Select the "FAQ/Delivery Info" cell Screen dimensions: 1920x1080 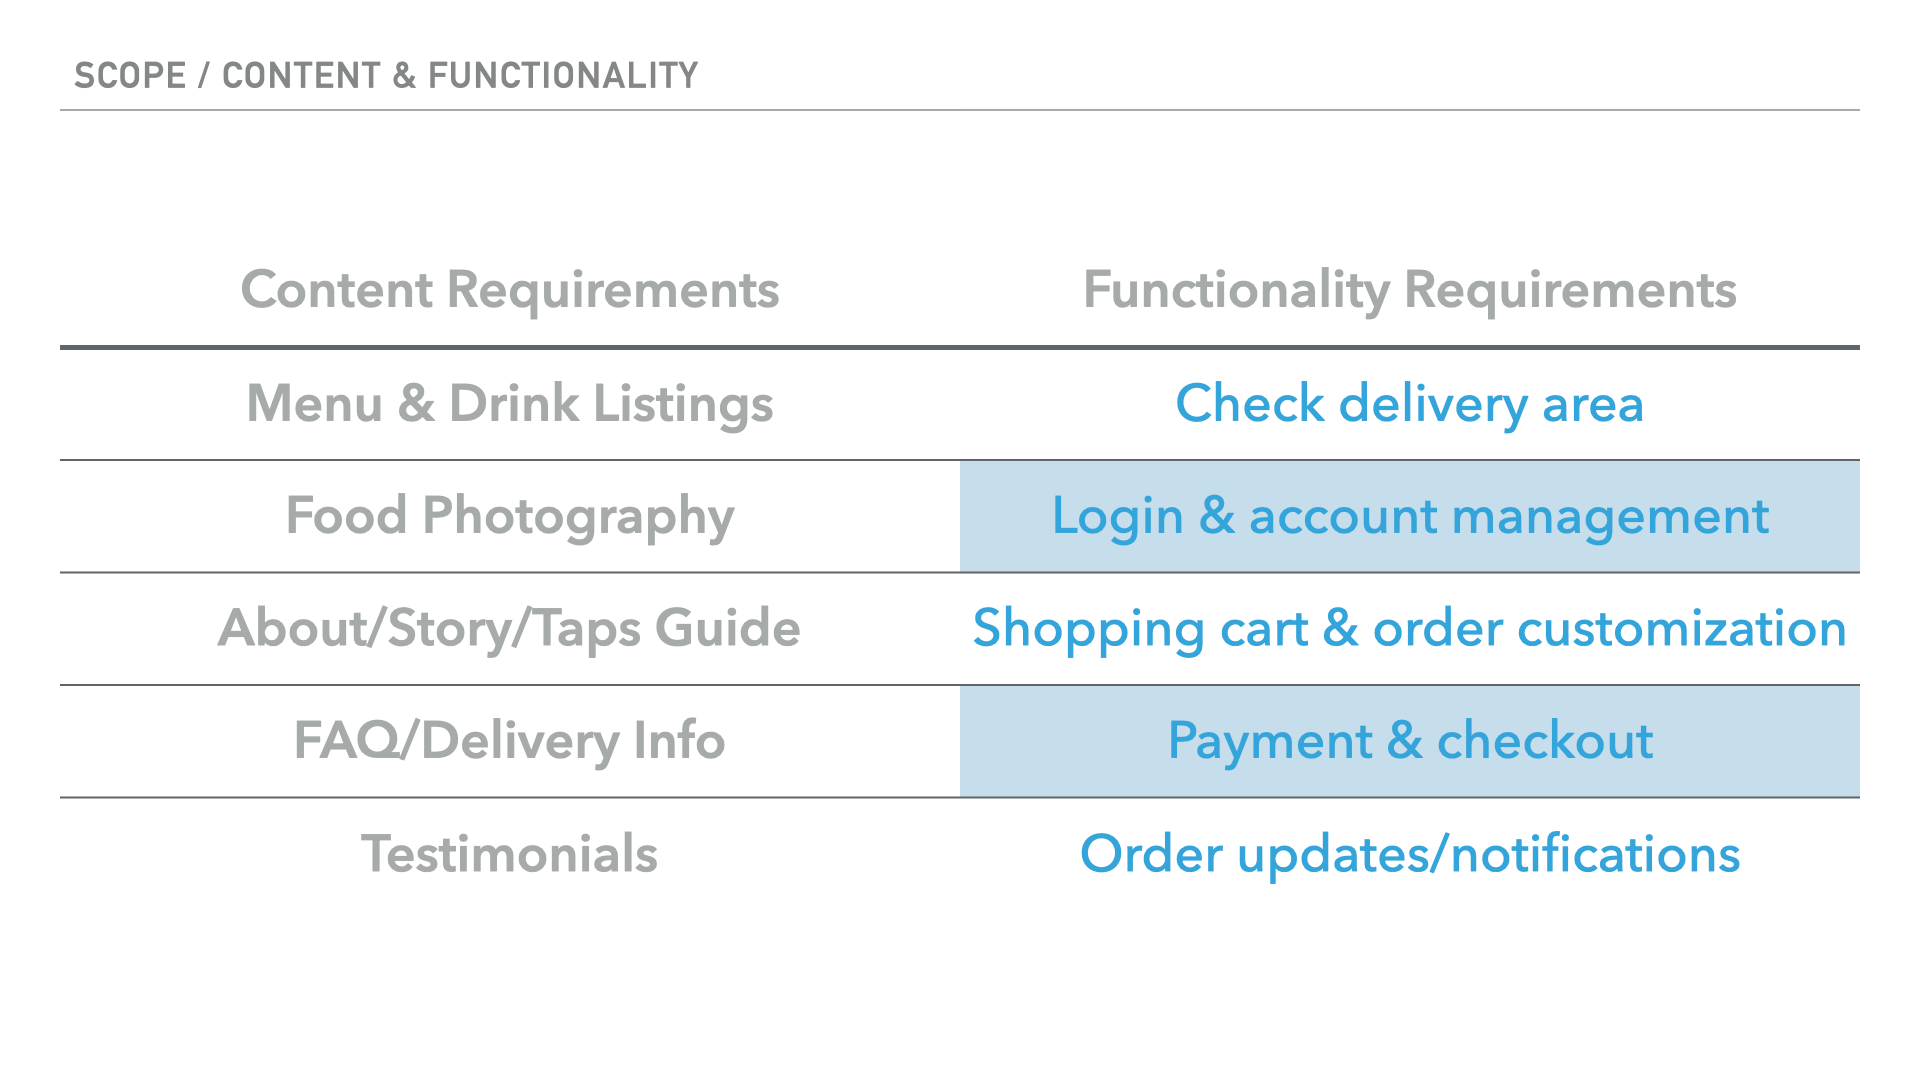[510, 741]
